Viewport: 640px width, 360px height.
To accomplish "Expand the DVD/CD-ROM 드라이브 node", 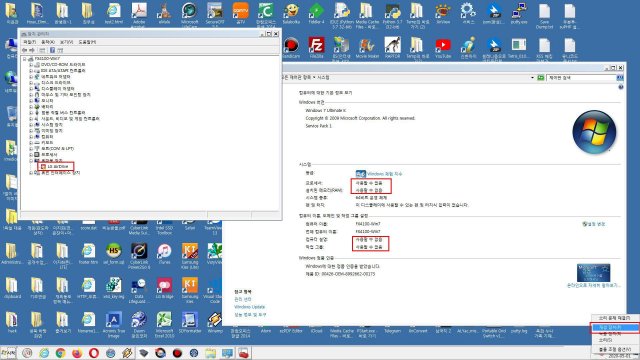I will (x=31, y=64).
